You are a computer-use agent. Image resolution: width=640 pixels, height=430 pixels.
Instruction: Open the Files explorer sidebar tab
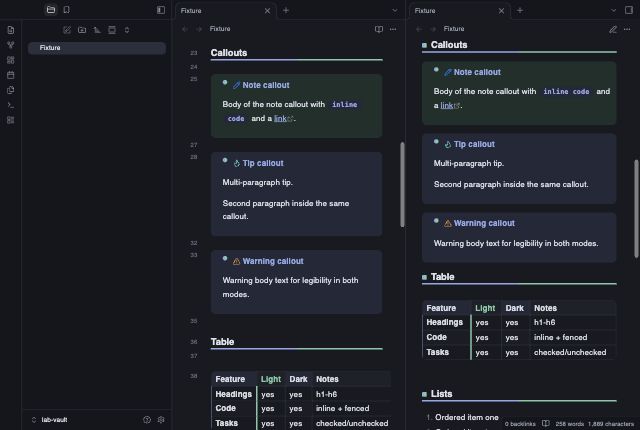point(51,10)
